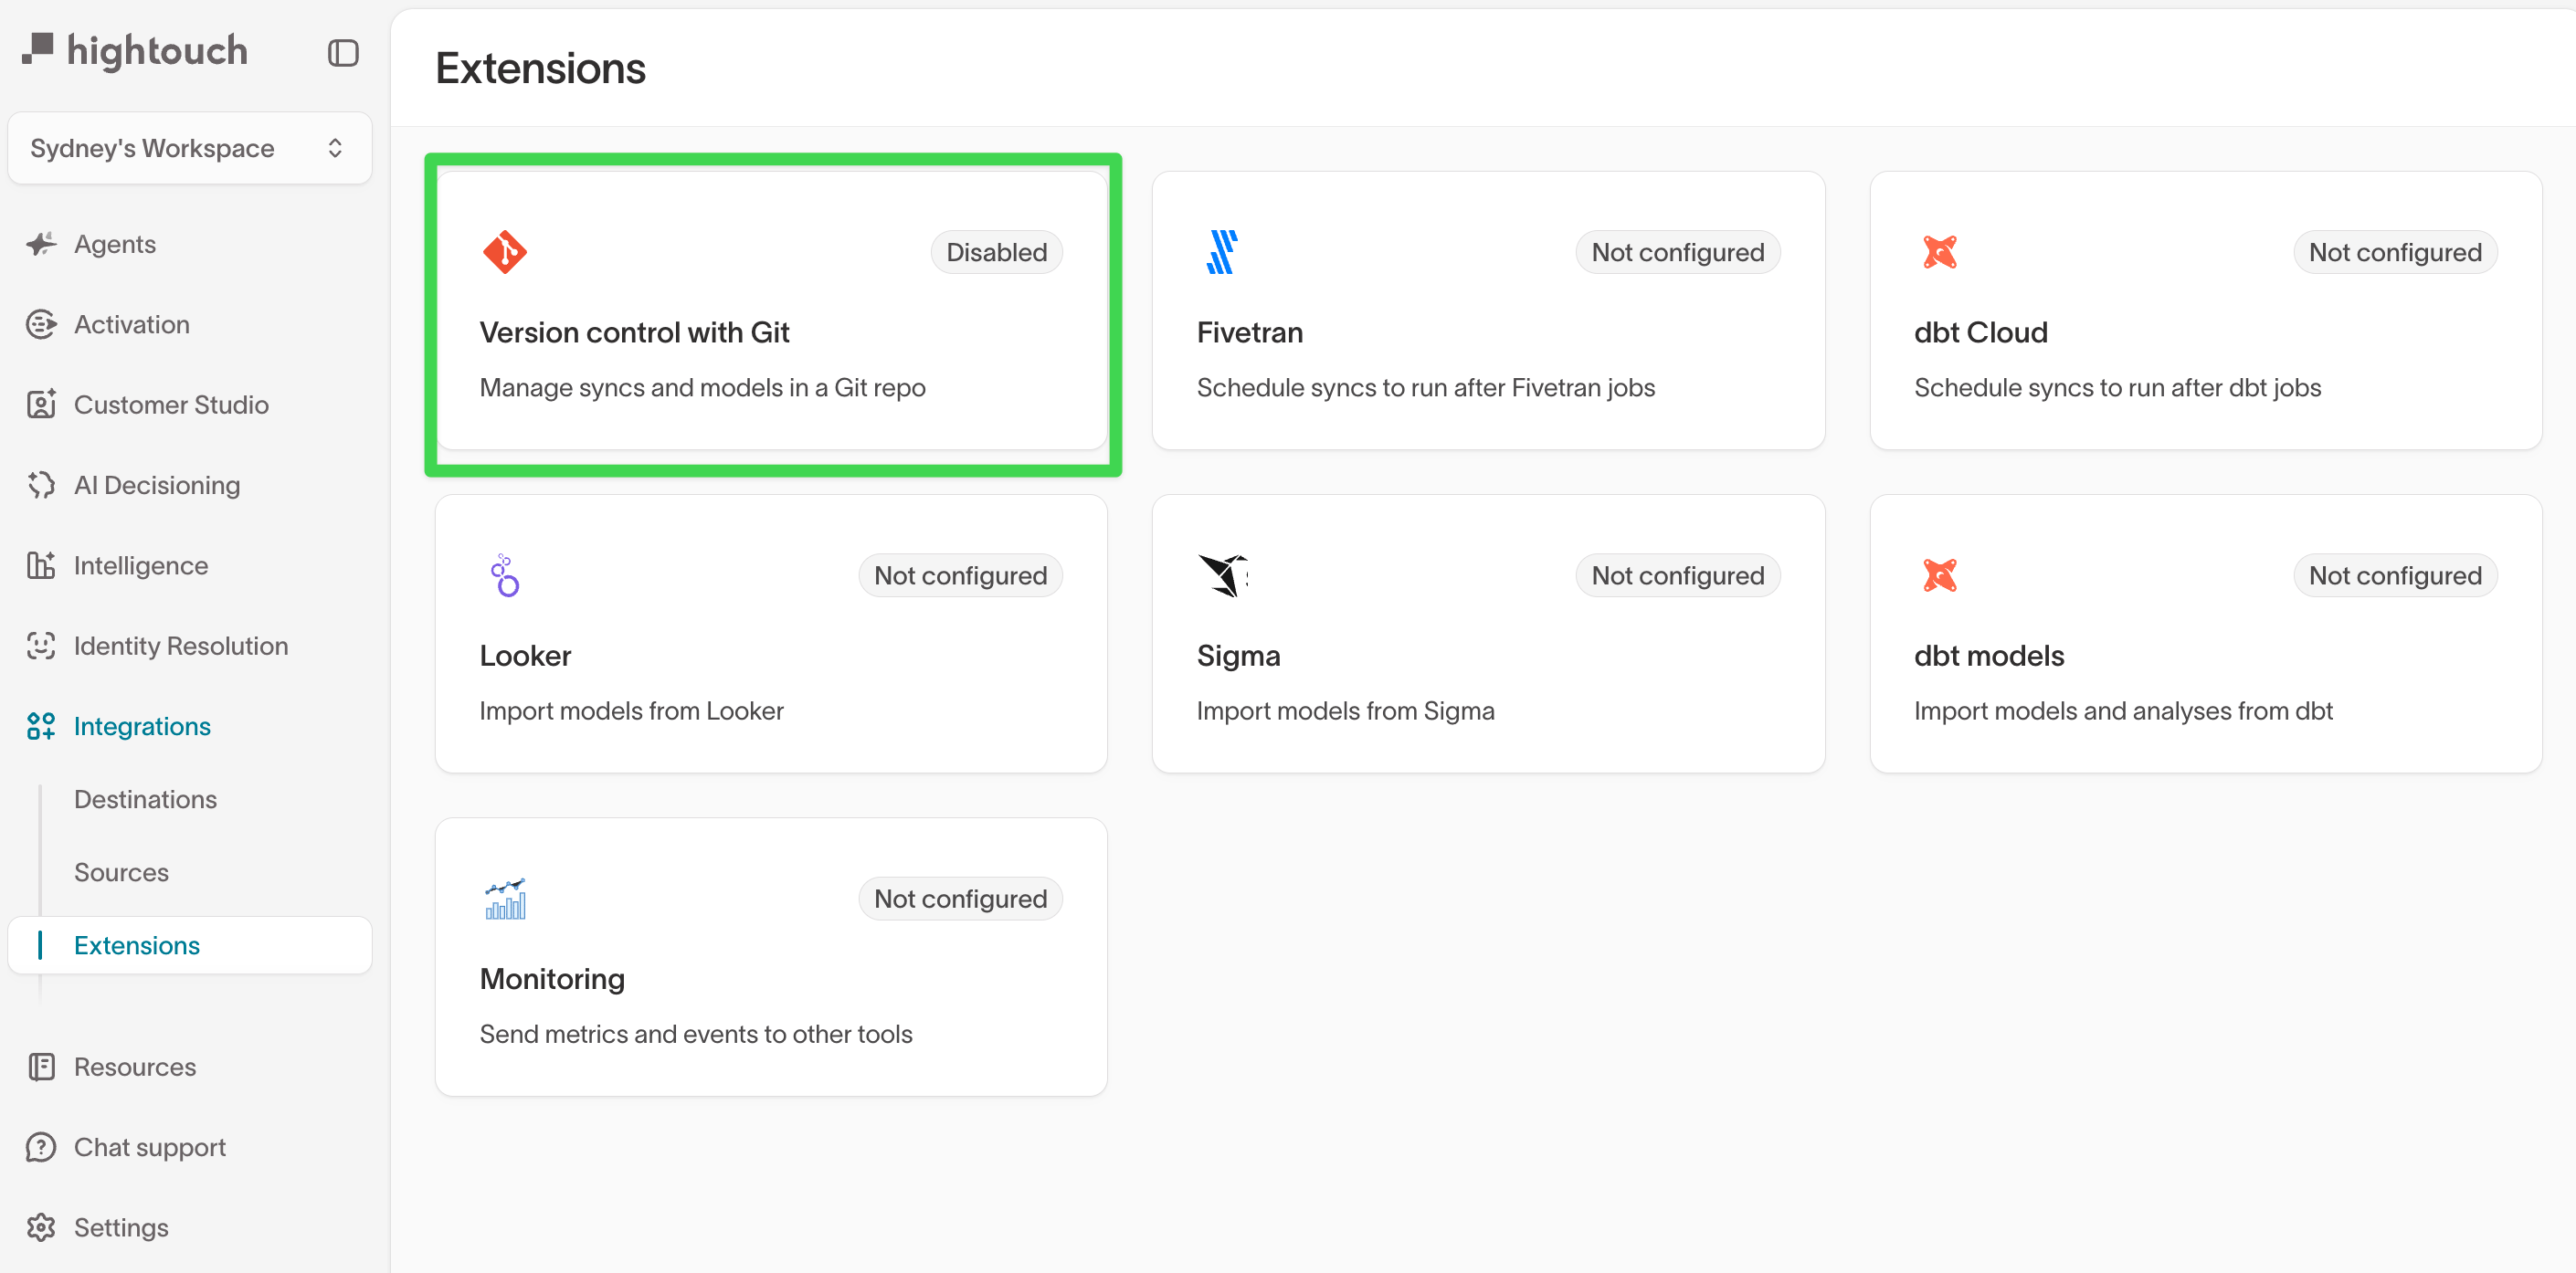
Task: Open Sources sub-item
Action: point(121,872)
